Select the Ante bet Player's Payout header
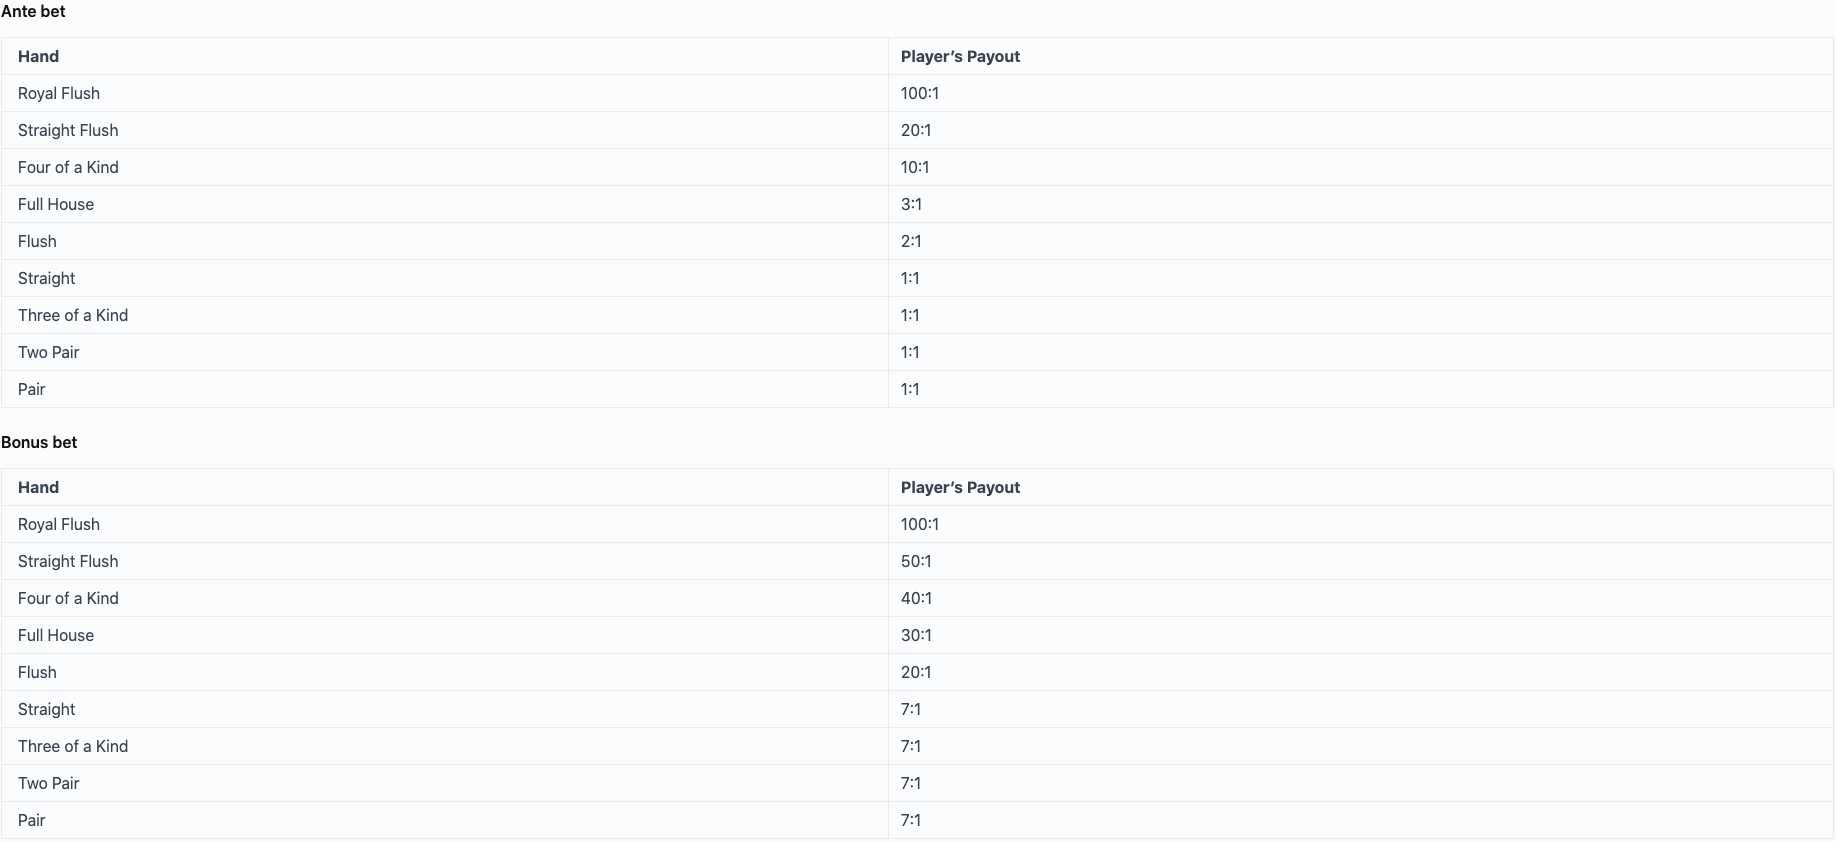This screenshot has width=1836, height=842. (960, 56)
